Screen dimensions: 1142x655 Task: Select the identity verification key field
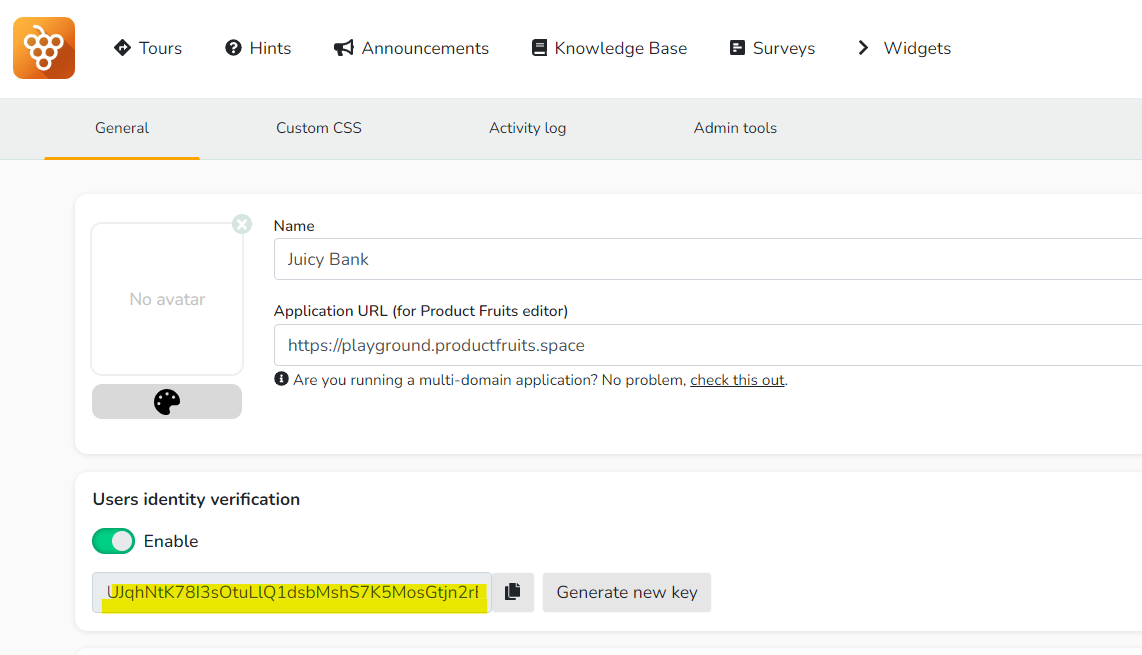(292, 592)
